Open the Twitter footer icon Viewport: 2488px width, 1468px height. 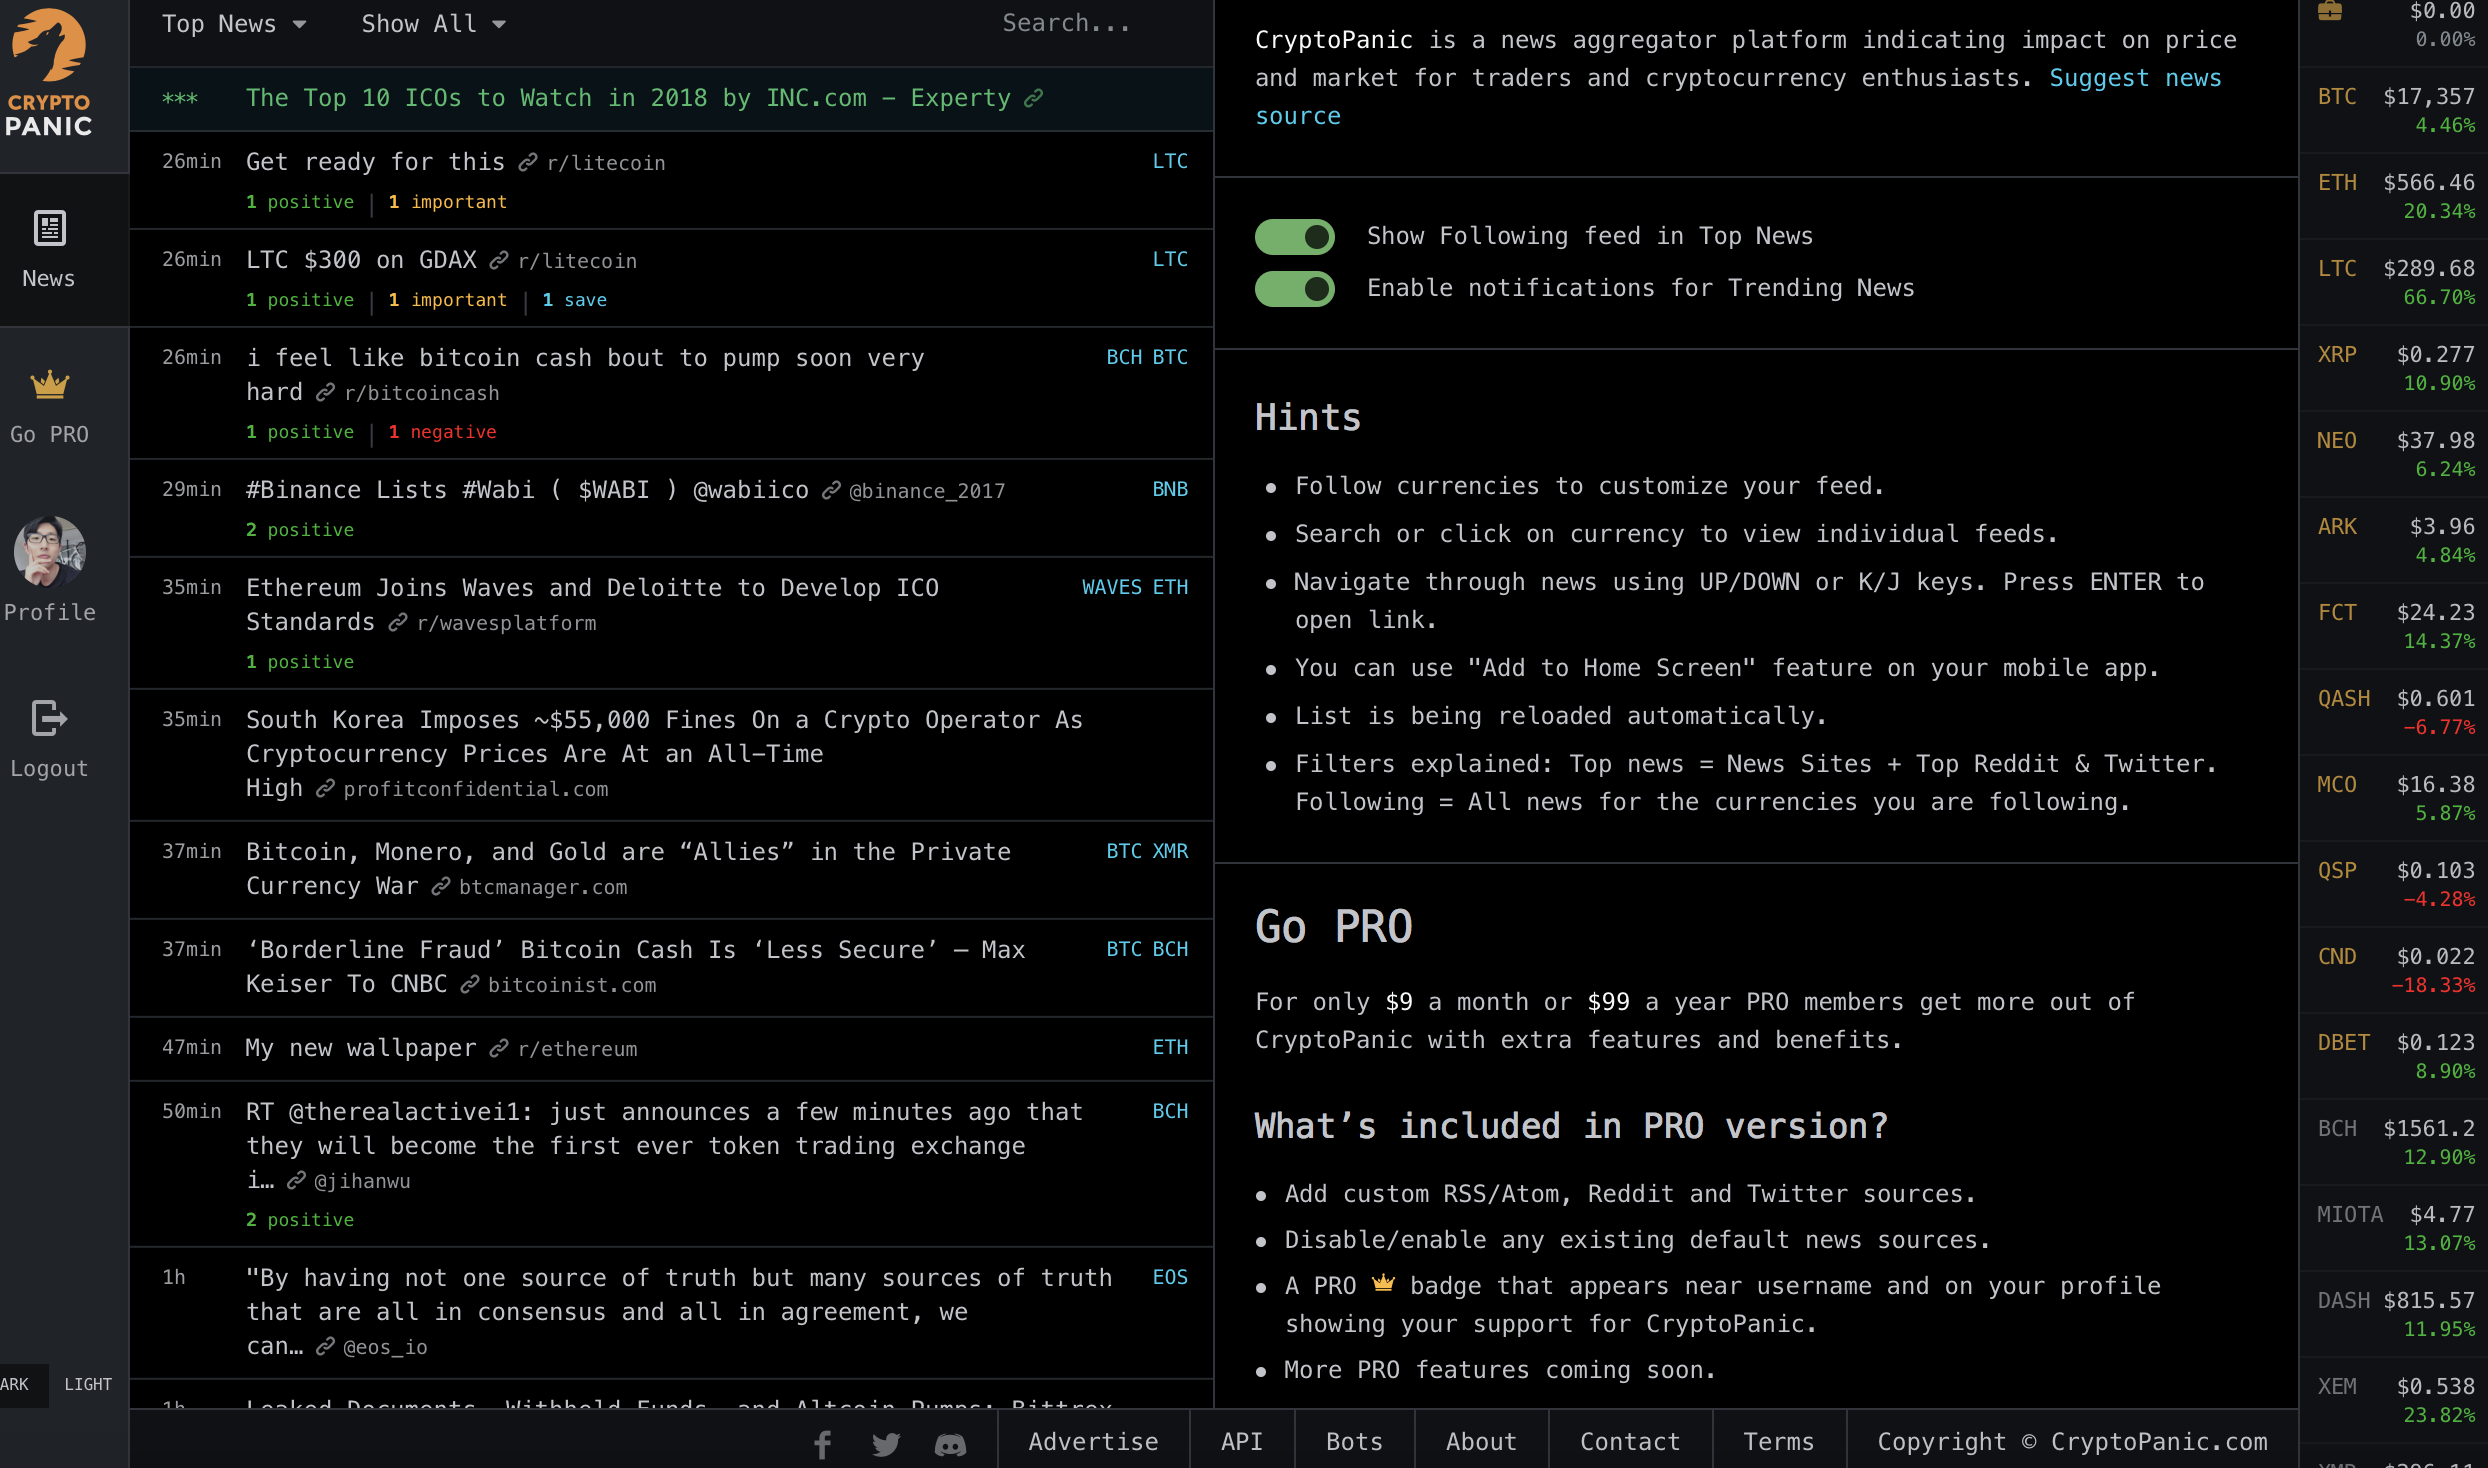[886, 1444]
